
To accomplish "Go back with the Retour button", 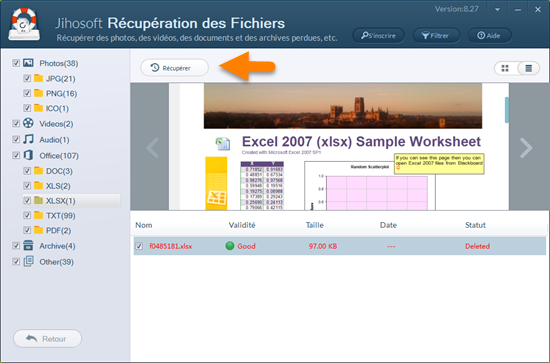I will click(47, 338).
